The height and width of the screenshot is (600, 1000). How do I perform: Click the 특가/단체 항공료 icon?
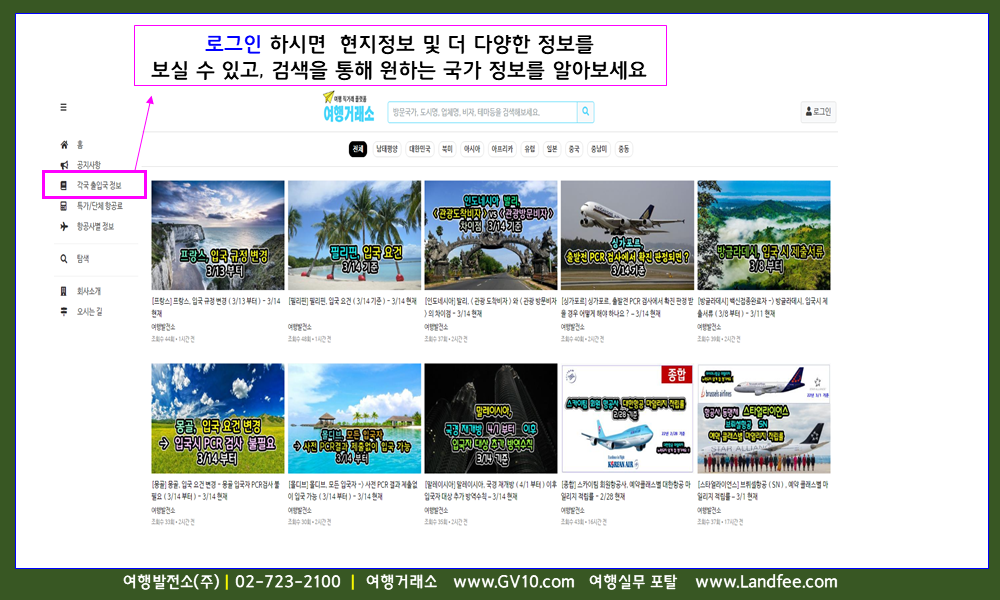tap(64, 206)
